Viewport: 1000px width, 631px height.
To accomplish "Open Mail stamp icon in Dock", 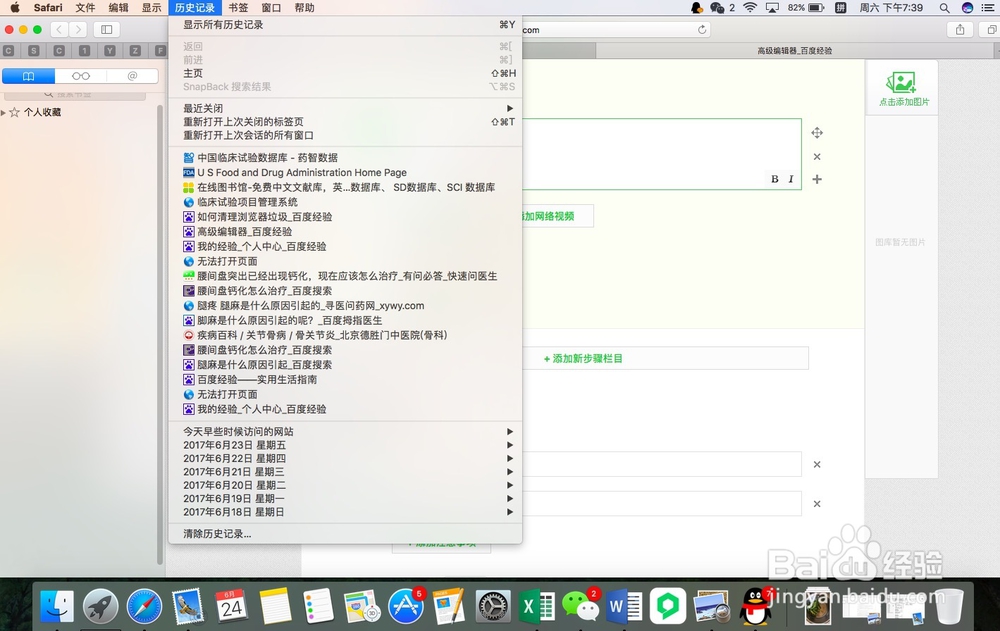I will 188,606.
